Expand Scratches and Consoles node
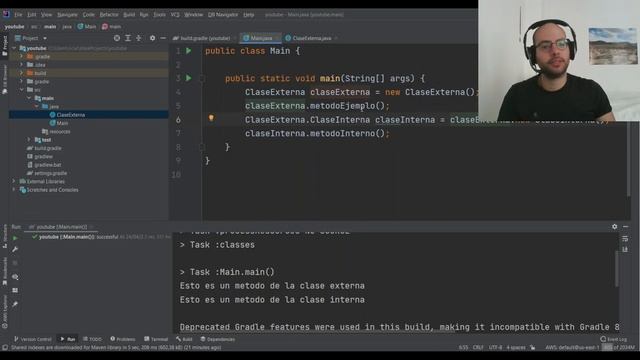The image size is (640, 360). [x=14, y=190]
